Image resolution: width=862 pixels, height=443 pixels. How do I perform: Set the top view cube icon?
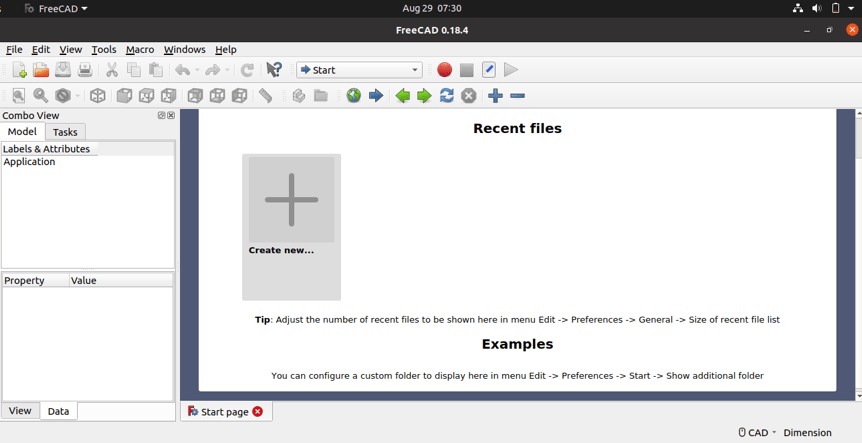point(146,96)
